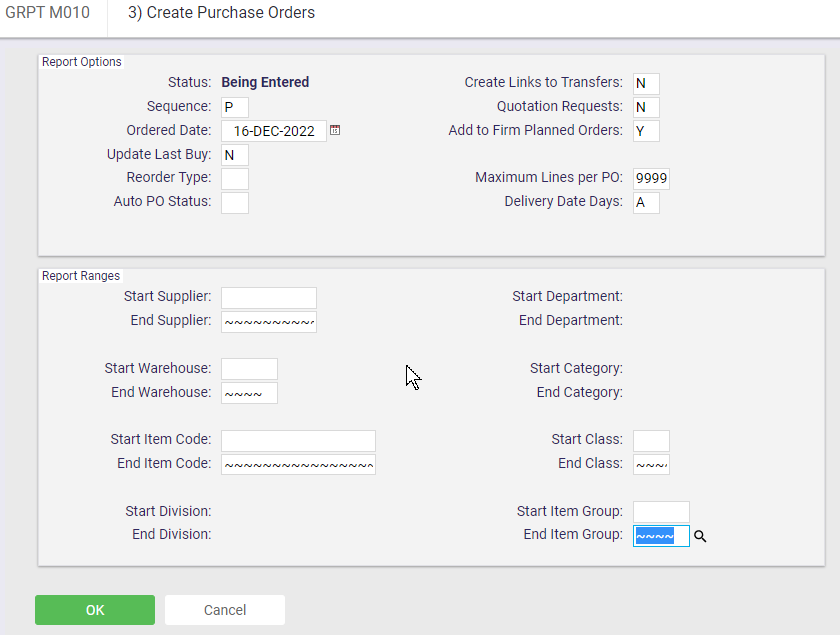
Task: Focus the End Item Code field
Action: [x=298, y=465]
